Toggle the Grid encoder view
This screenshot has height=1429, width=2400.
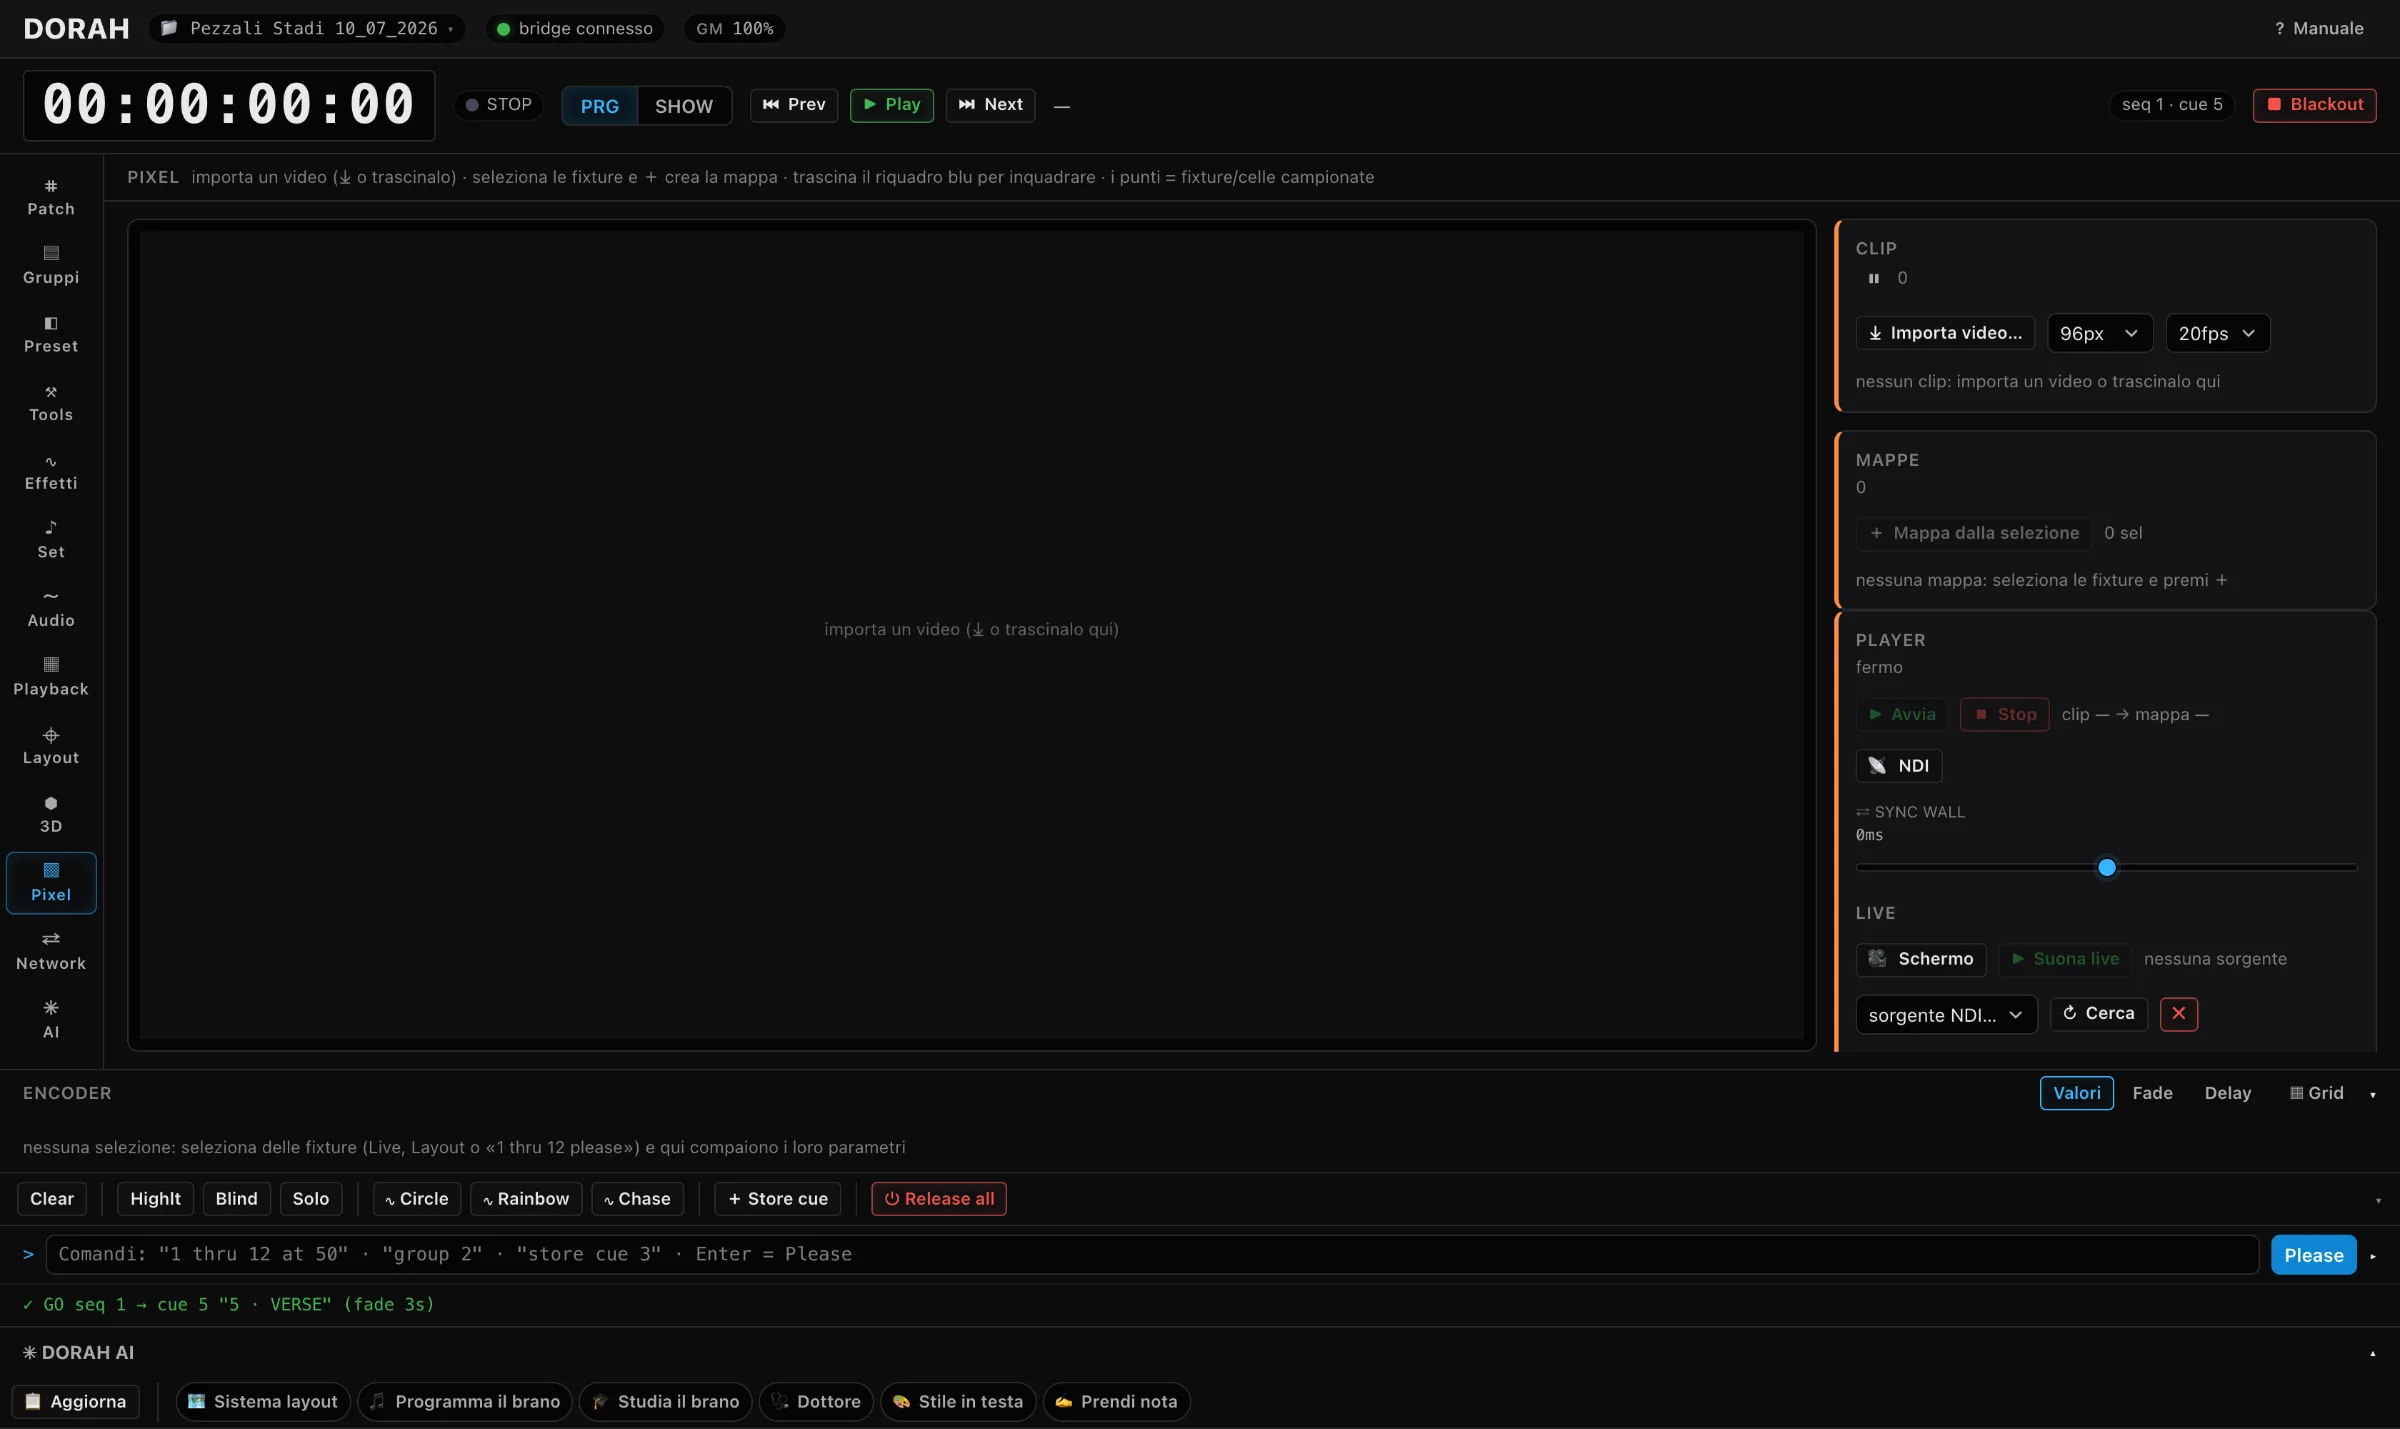(x=2317, y=1094)
